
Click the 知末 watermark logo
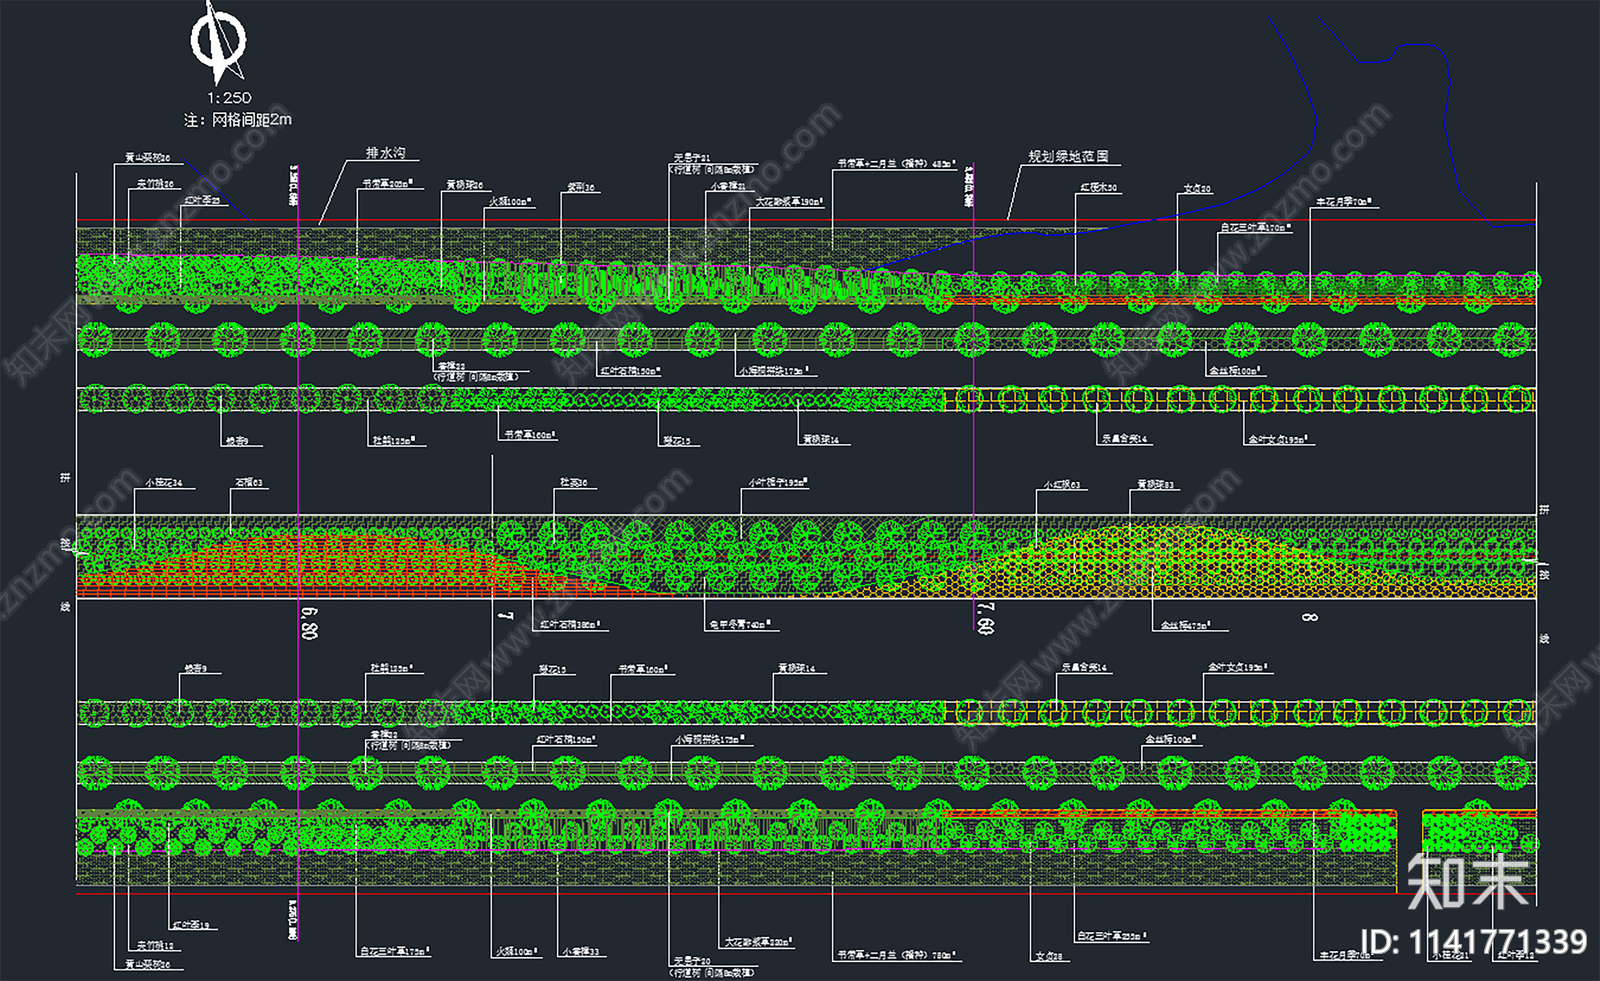pos(1467,883)
